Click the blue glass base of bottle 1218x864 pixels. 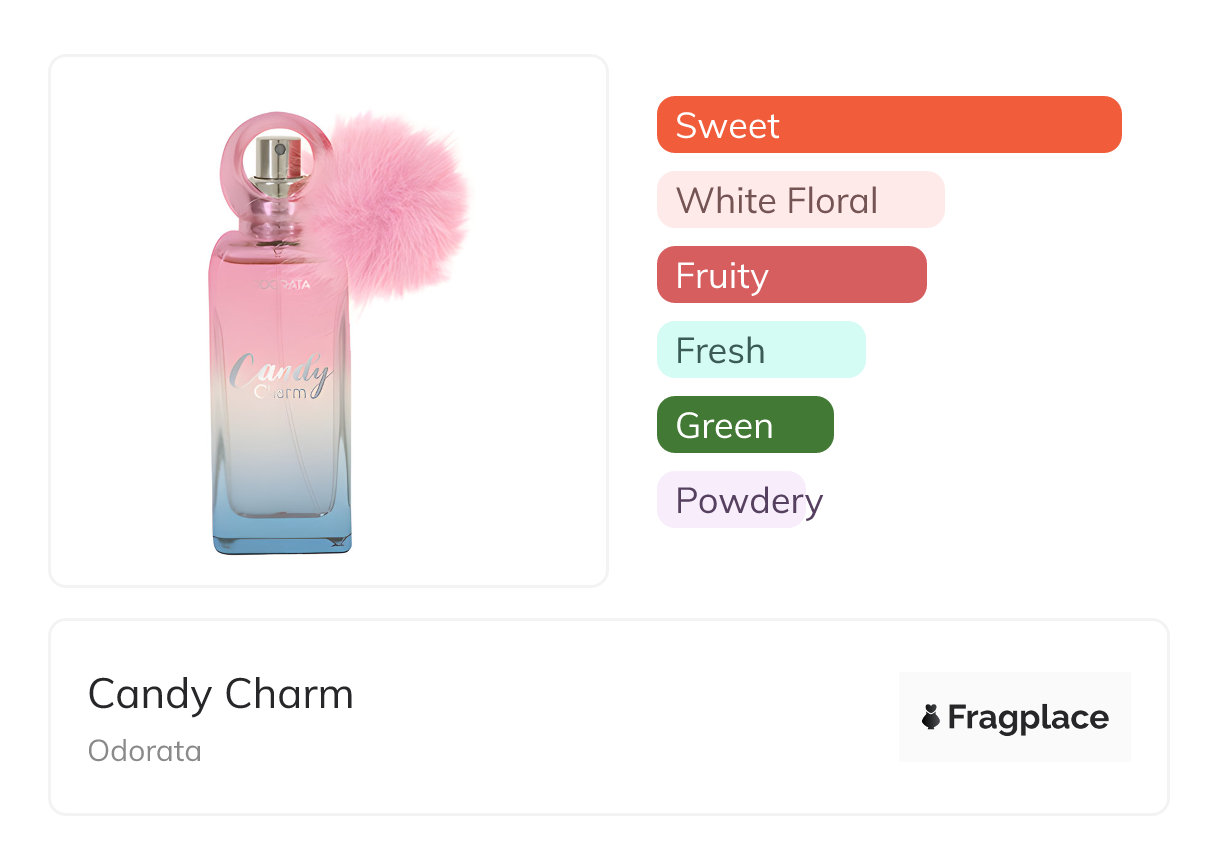pyautogui.click(x=282, y=528)
